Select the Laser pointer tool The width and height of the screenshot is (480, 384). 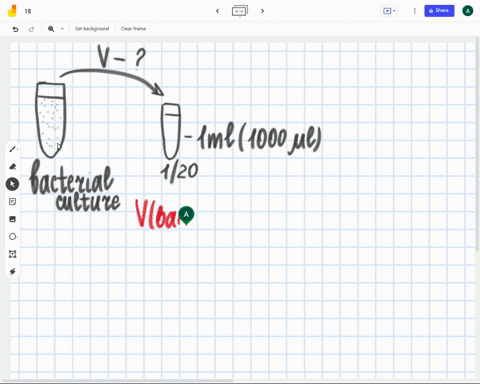[x=13, y=271]
